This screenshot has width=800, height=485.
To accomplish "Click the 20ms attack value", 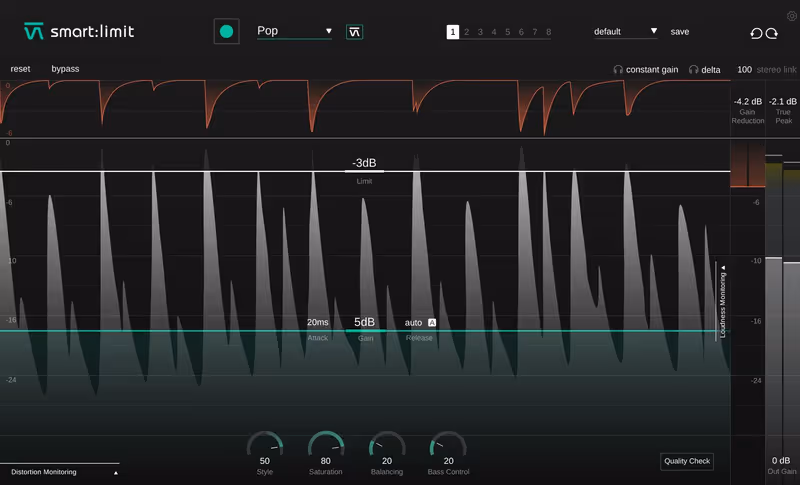I will click(x=317, y=322).
